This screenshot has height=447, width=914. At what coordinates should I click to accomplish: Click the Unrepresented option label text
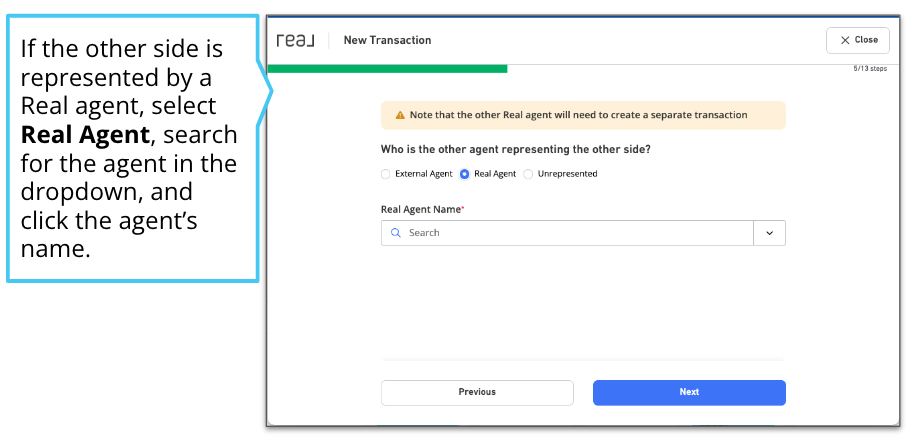[567, 174]
